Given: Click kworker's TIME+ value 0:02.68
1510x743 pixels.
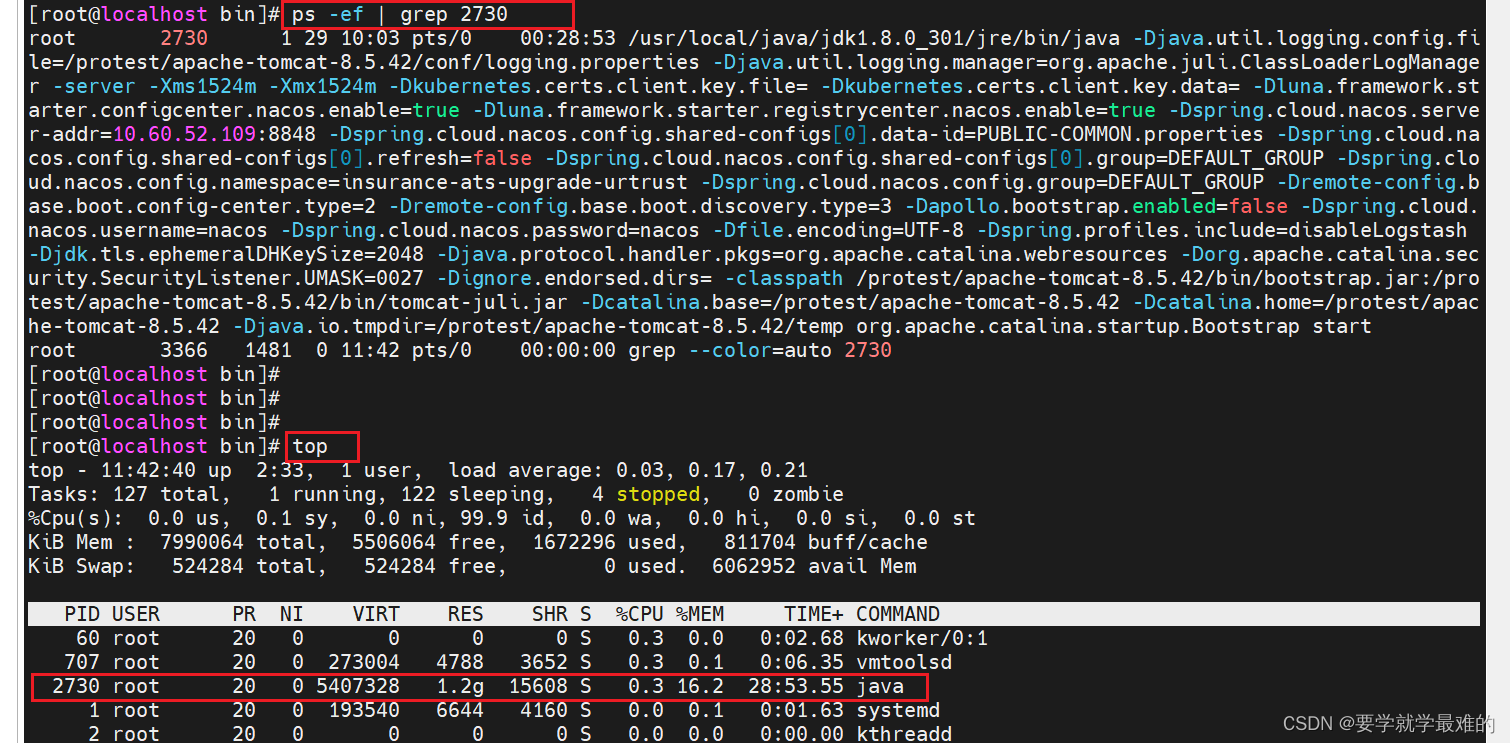Looking at the screenshot, I should tap(802, 638).
